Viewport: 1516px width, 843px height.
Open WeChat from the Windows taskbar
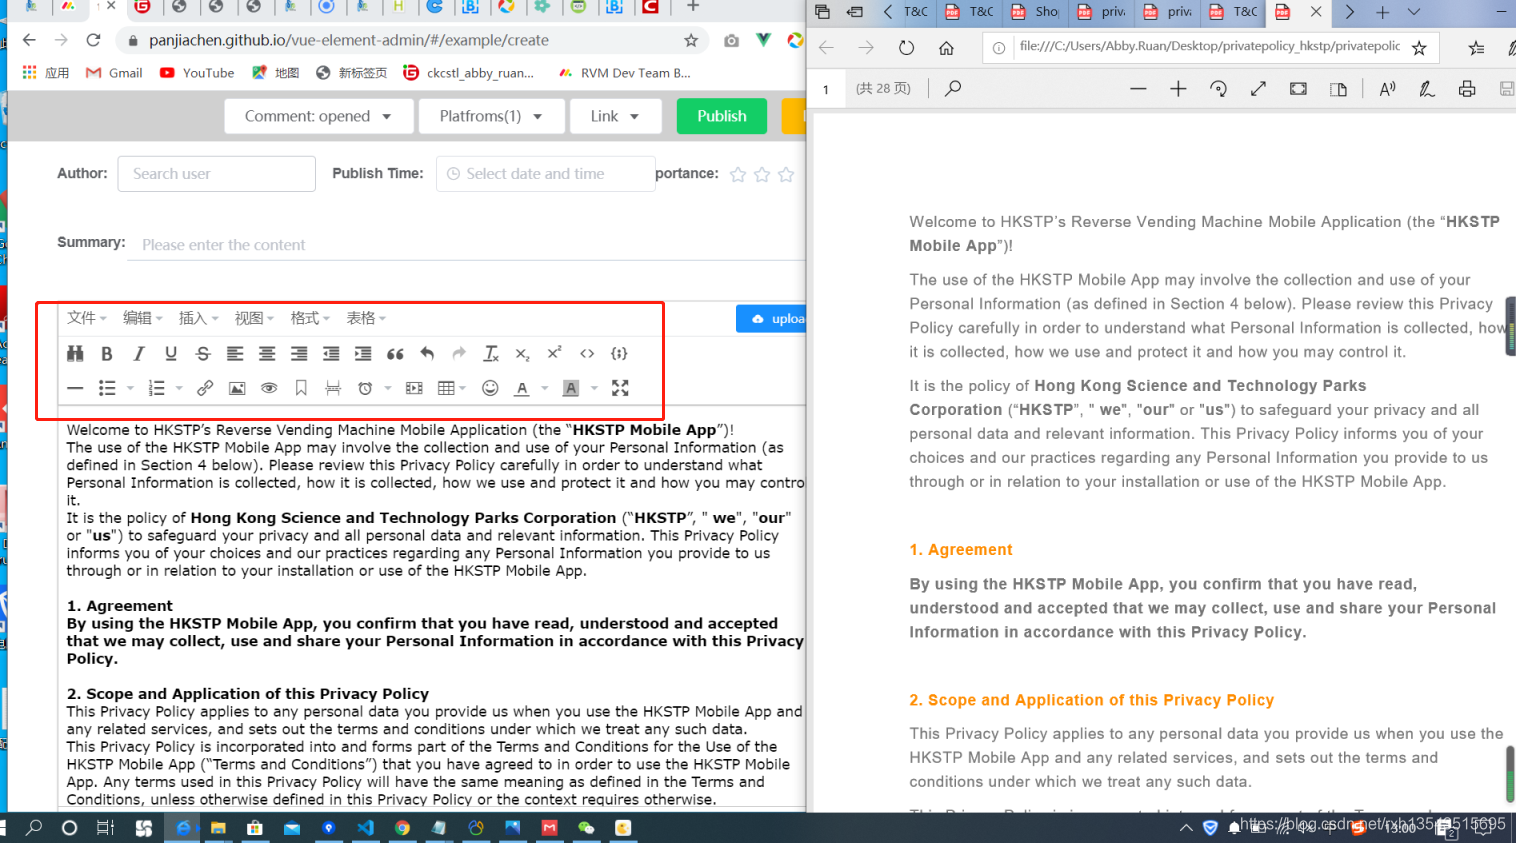coord(586,828)
